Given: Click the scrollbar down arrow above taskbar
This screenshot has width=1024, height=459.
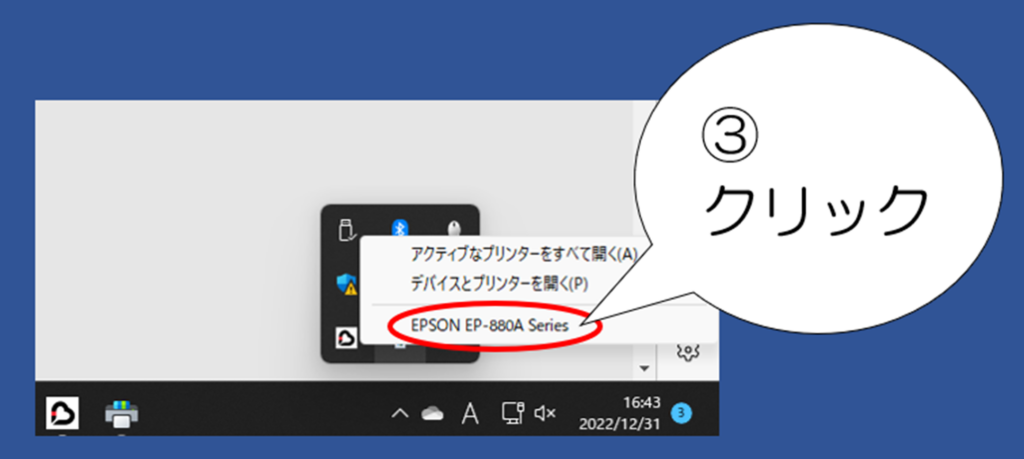Looking at the screenshot, I should click(645, 369).
